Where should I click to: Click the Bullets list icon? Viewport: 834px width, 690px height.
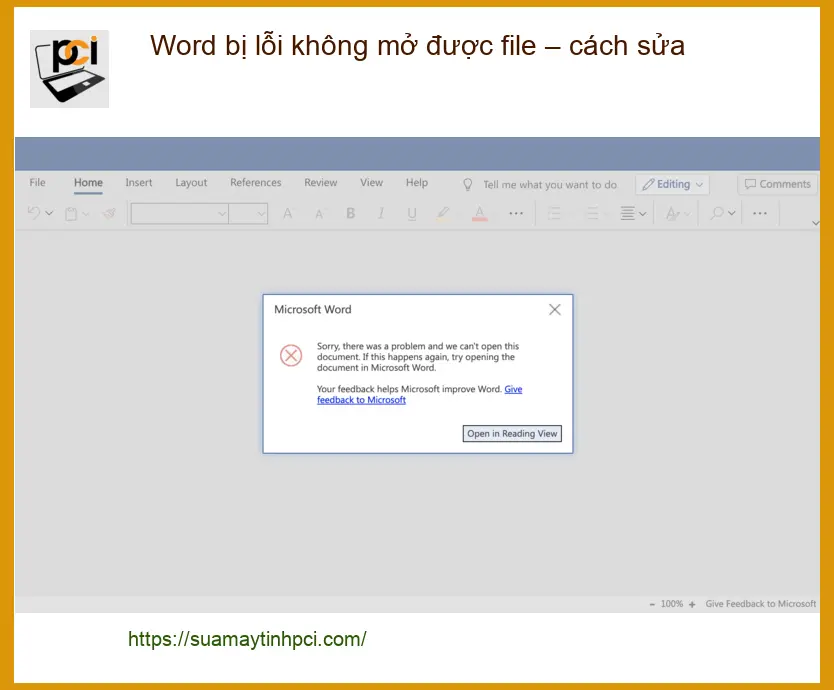click(554, 214)
